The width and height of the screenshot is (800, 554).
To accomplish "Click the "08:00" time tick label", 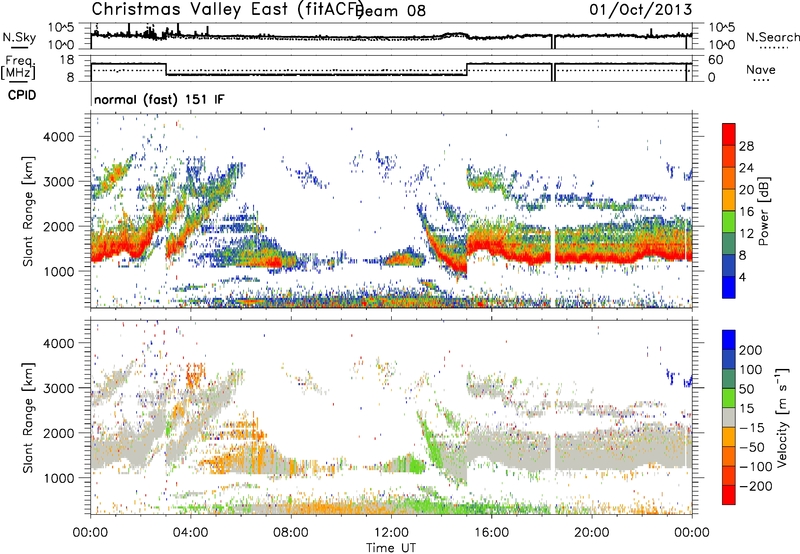I will [291, 533].
